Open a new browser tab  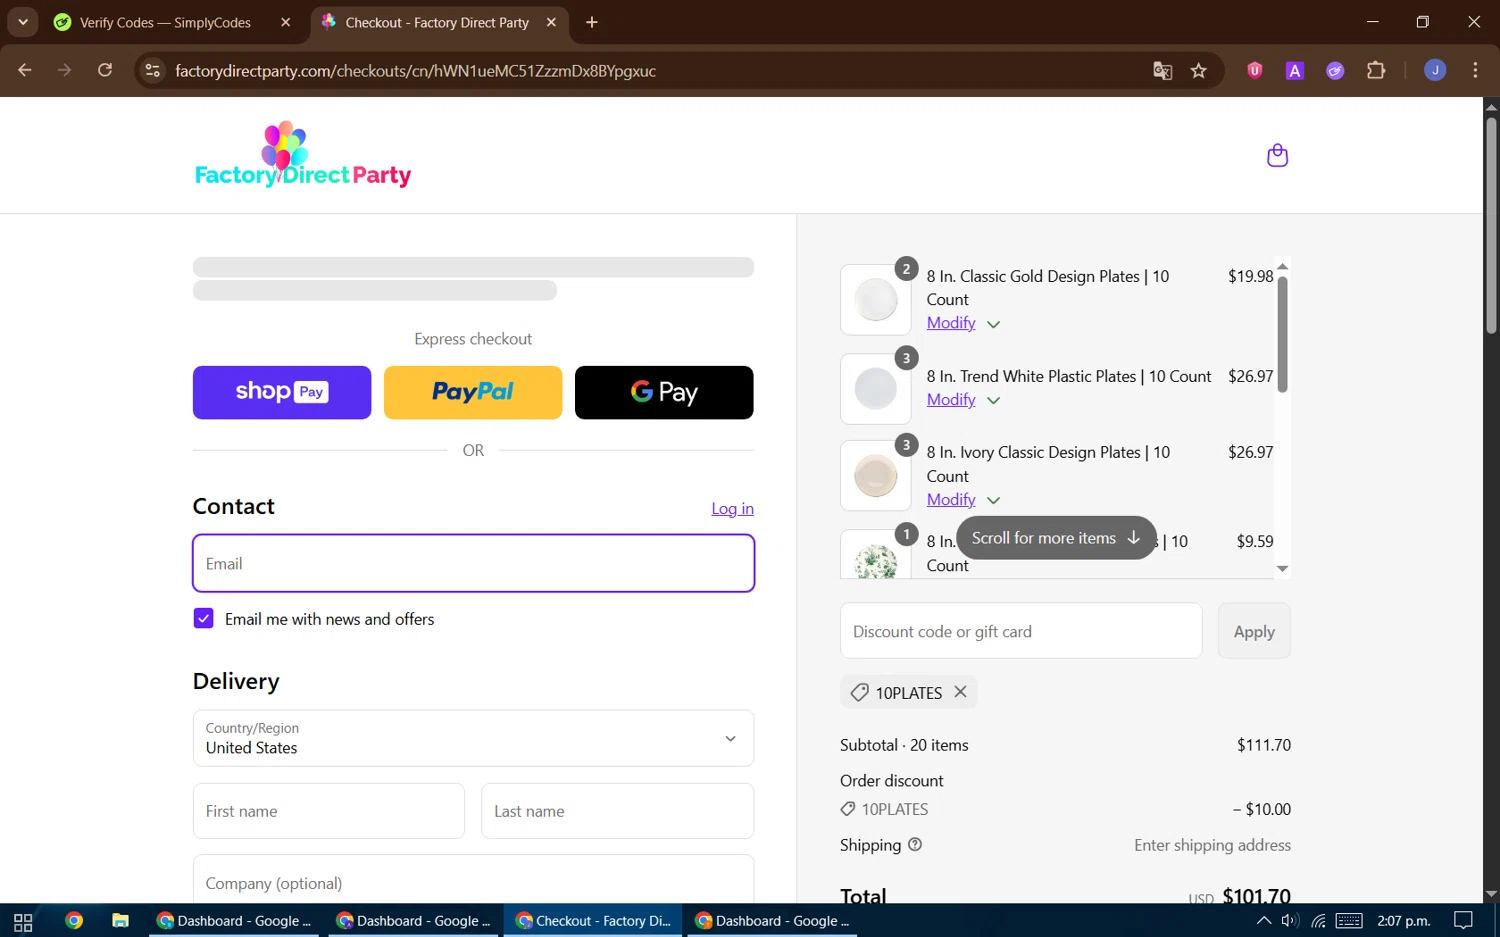tap(592, 22)
